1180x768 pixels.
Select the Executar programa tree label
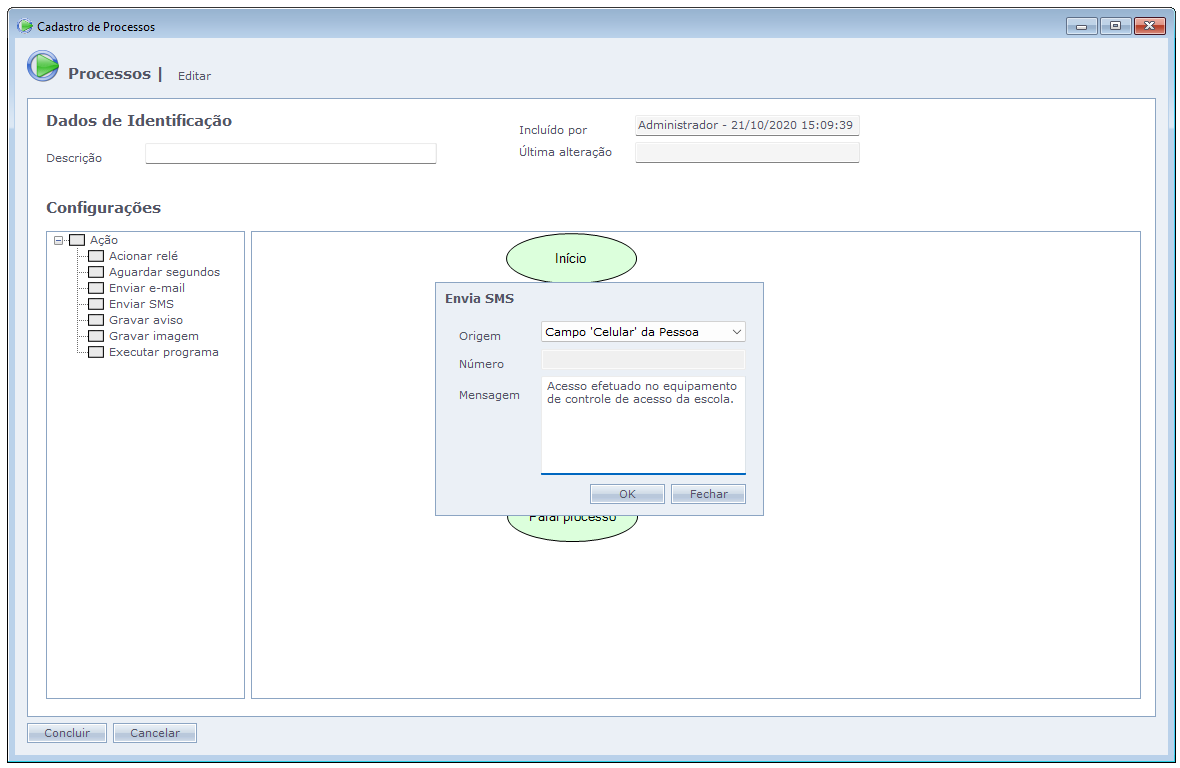pos(163,352)
